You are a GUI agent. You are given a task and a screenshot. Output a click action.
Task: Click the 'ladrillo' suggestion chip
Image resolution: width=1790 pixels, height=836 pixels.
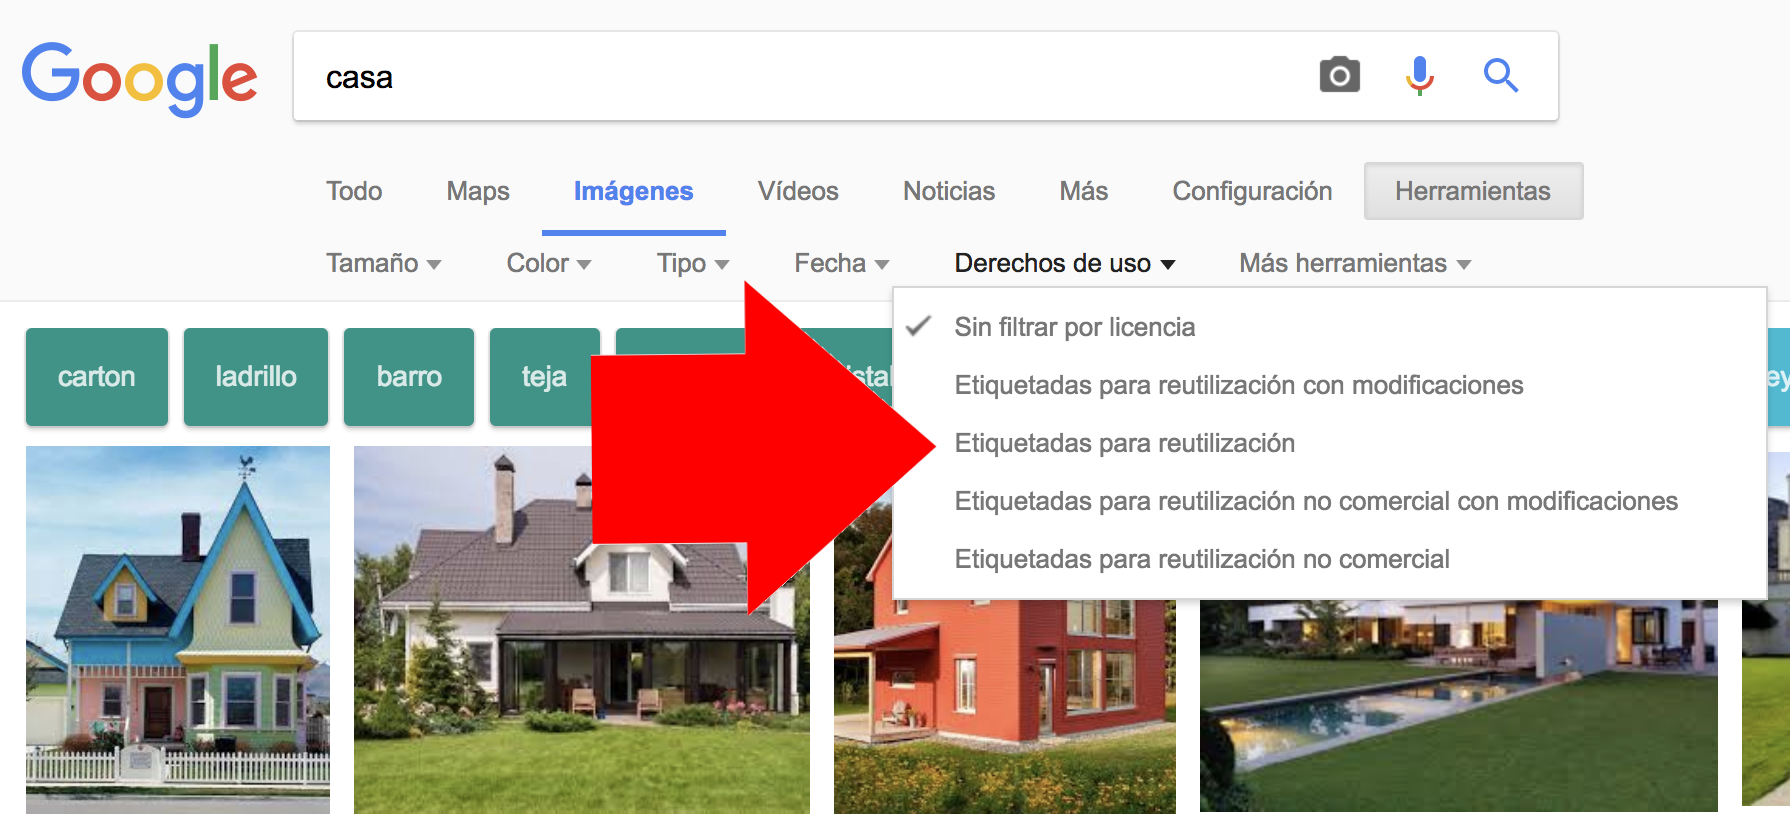tap(255, 377)
